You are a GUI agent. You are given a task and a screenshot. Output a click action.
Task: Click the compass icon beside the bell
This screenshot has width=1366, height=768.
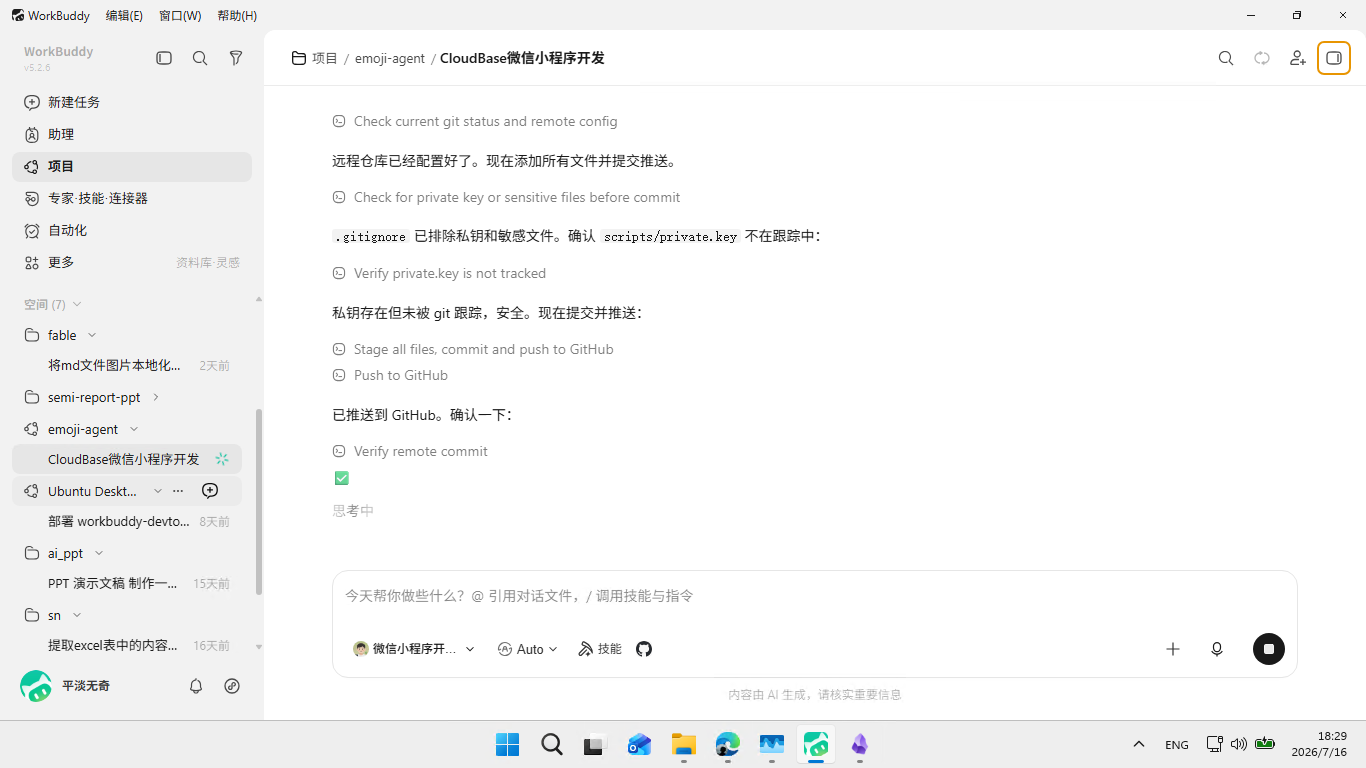232,686
